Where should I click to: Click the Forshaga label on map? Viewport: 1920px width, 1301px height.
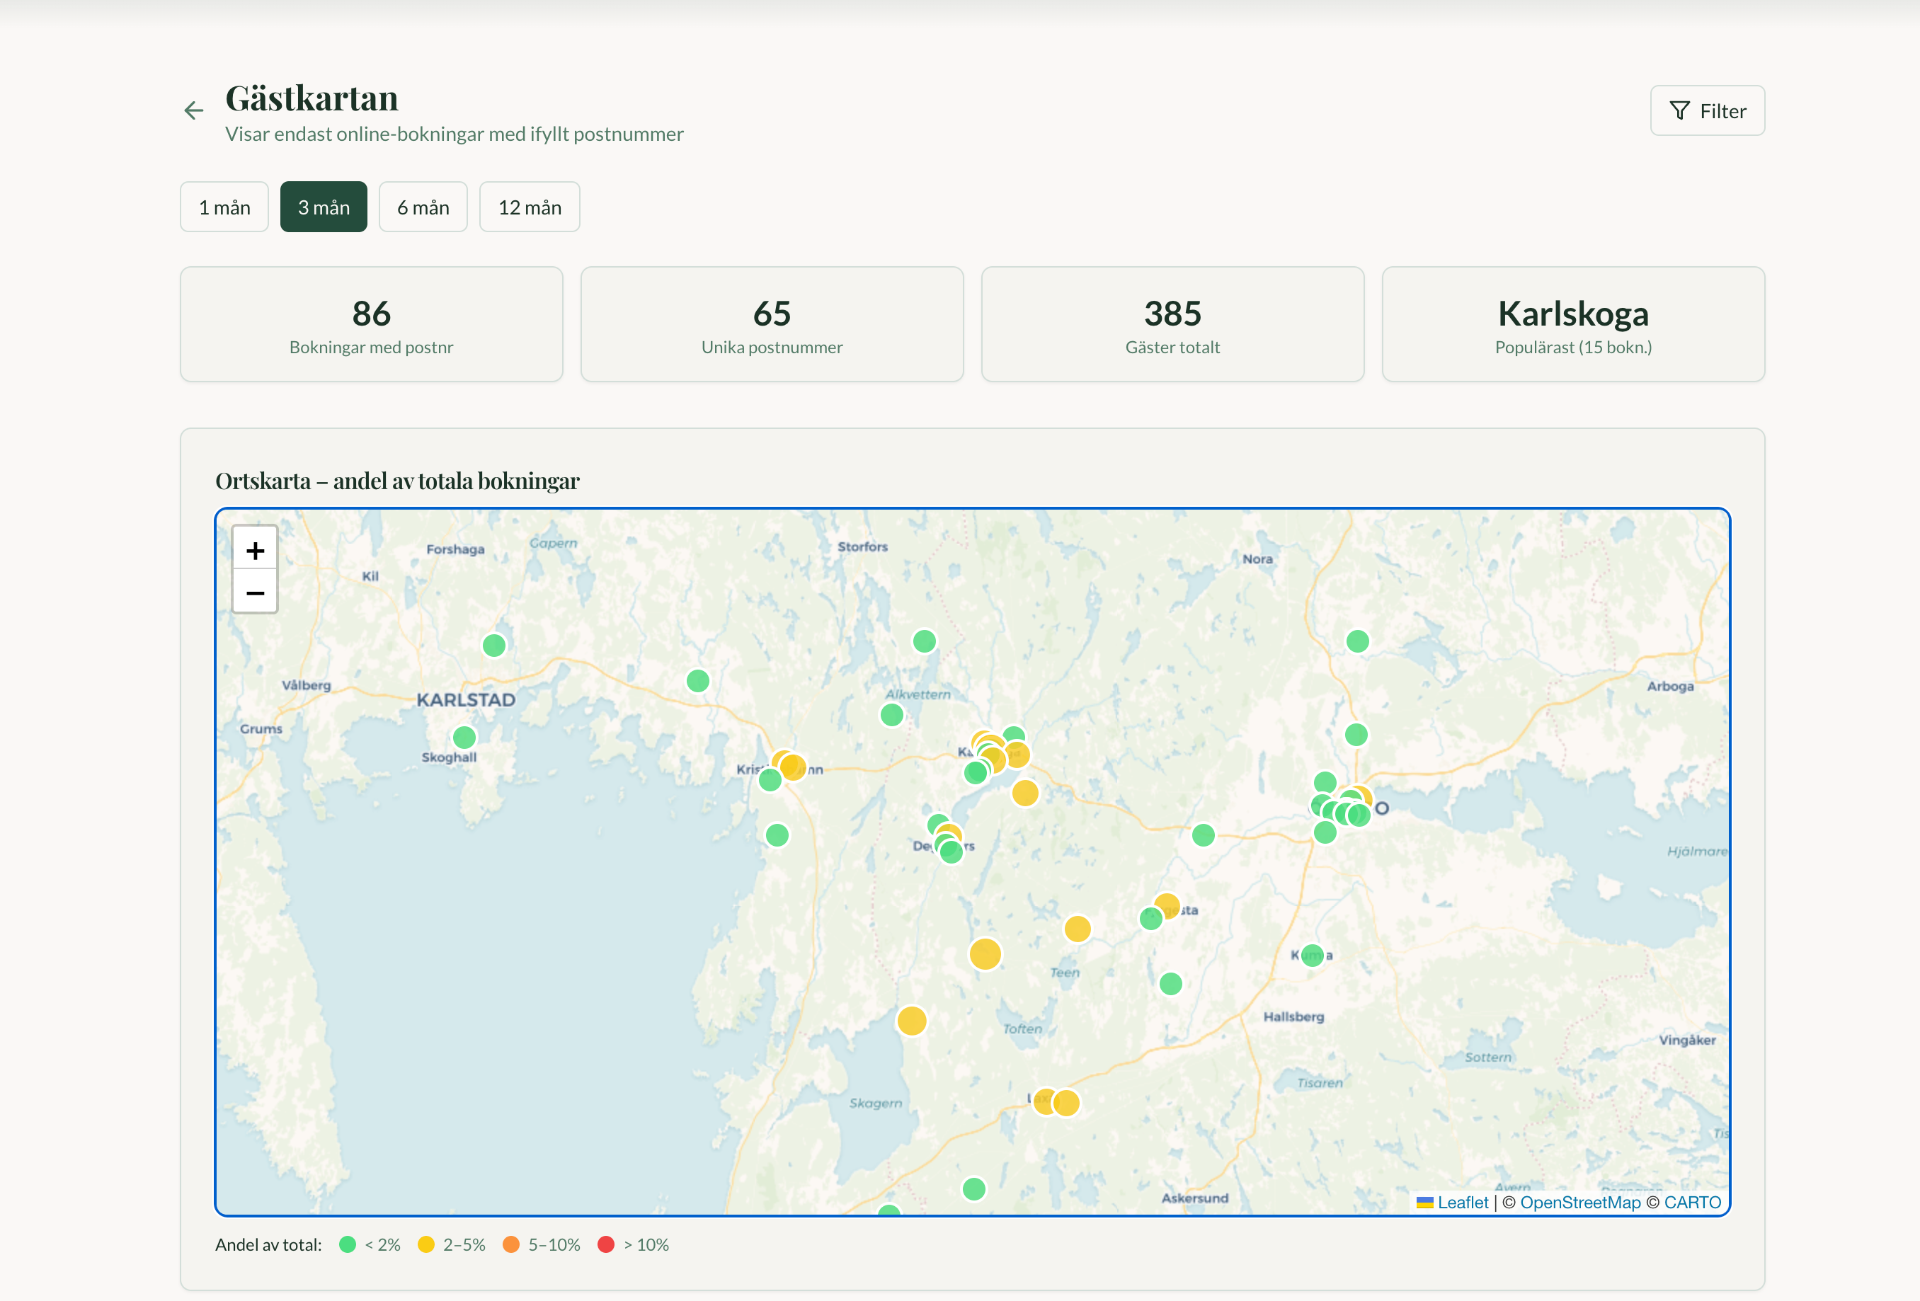click(455, 549)
